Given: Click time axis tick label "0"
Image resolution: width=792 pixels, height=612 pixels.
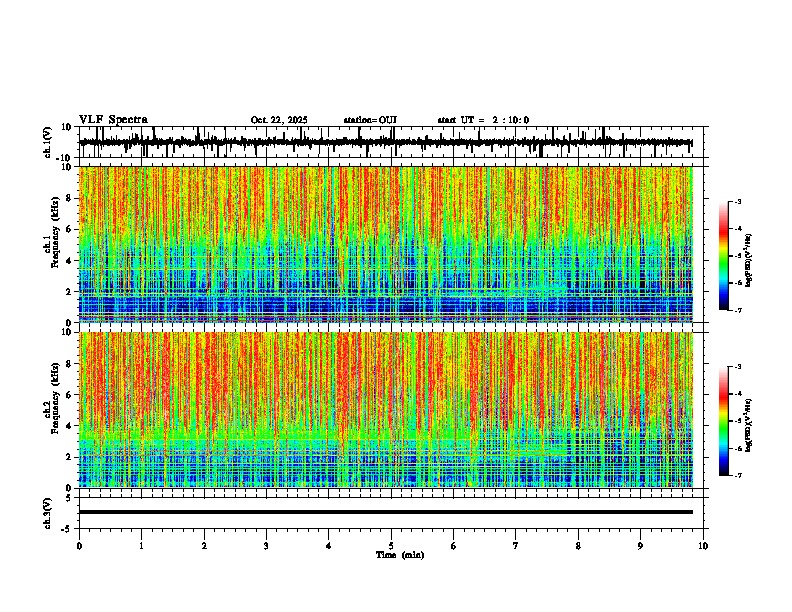Looking at the screenshot, I should coord(79,546).
